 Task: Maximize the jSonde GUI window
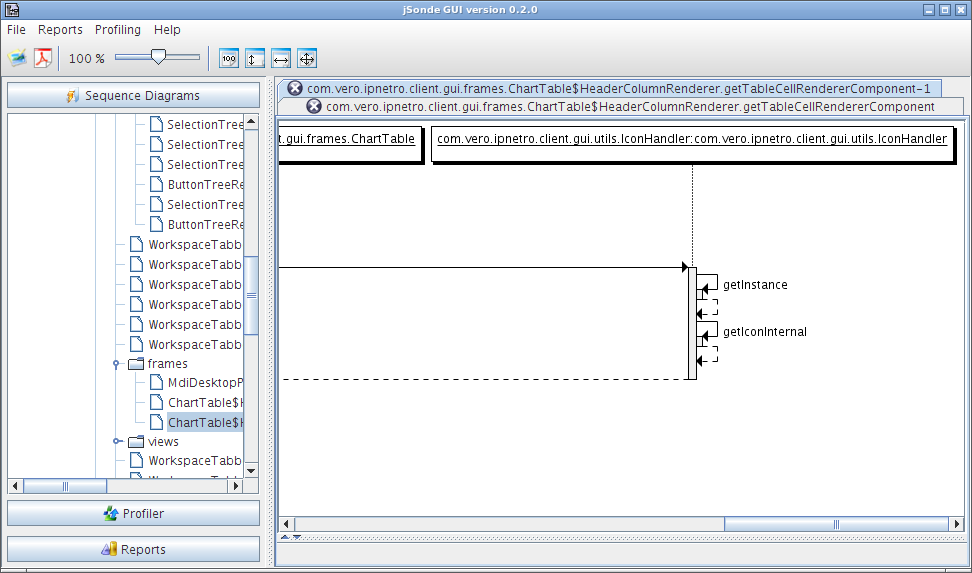pos(945,10)
